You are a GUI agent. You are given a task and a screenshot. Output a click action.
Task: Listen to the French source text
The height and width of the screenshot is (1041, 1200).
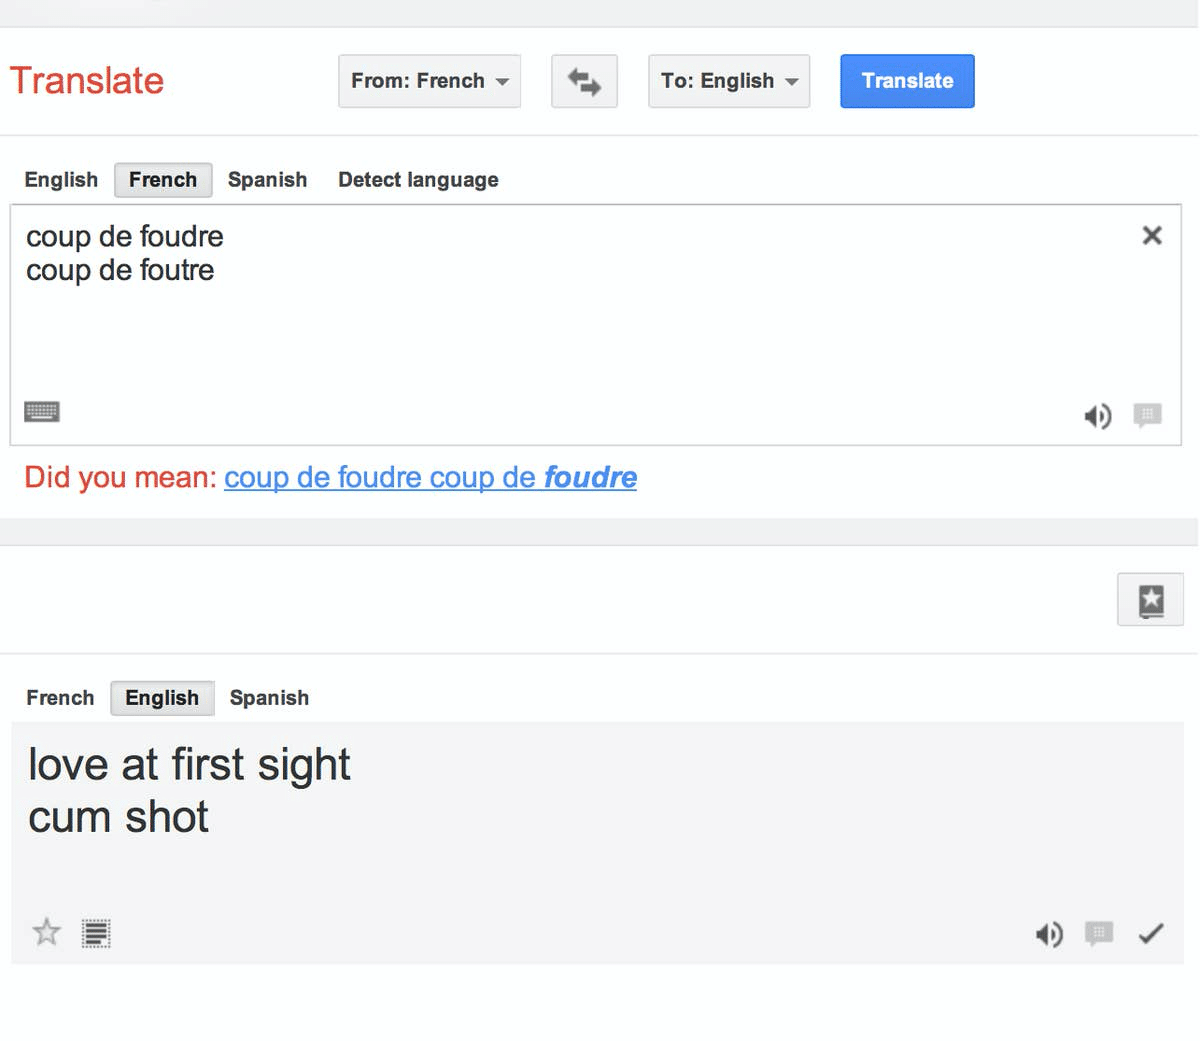[1097, 416]
